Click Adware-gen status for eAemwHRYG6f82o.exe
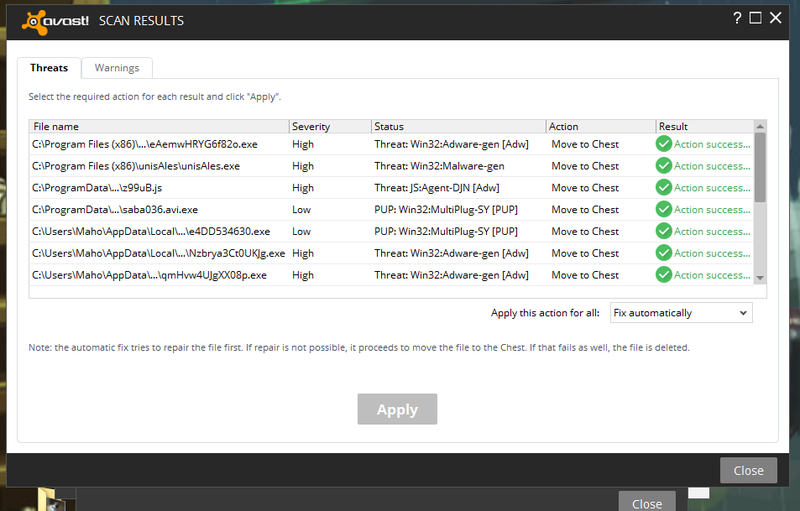This screenshot has width=800, height=511. (x=452, y=144)
